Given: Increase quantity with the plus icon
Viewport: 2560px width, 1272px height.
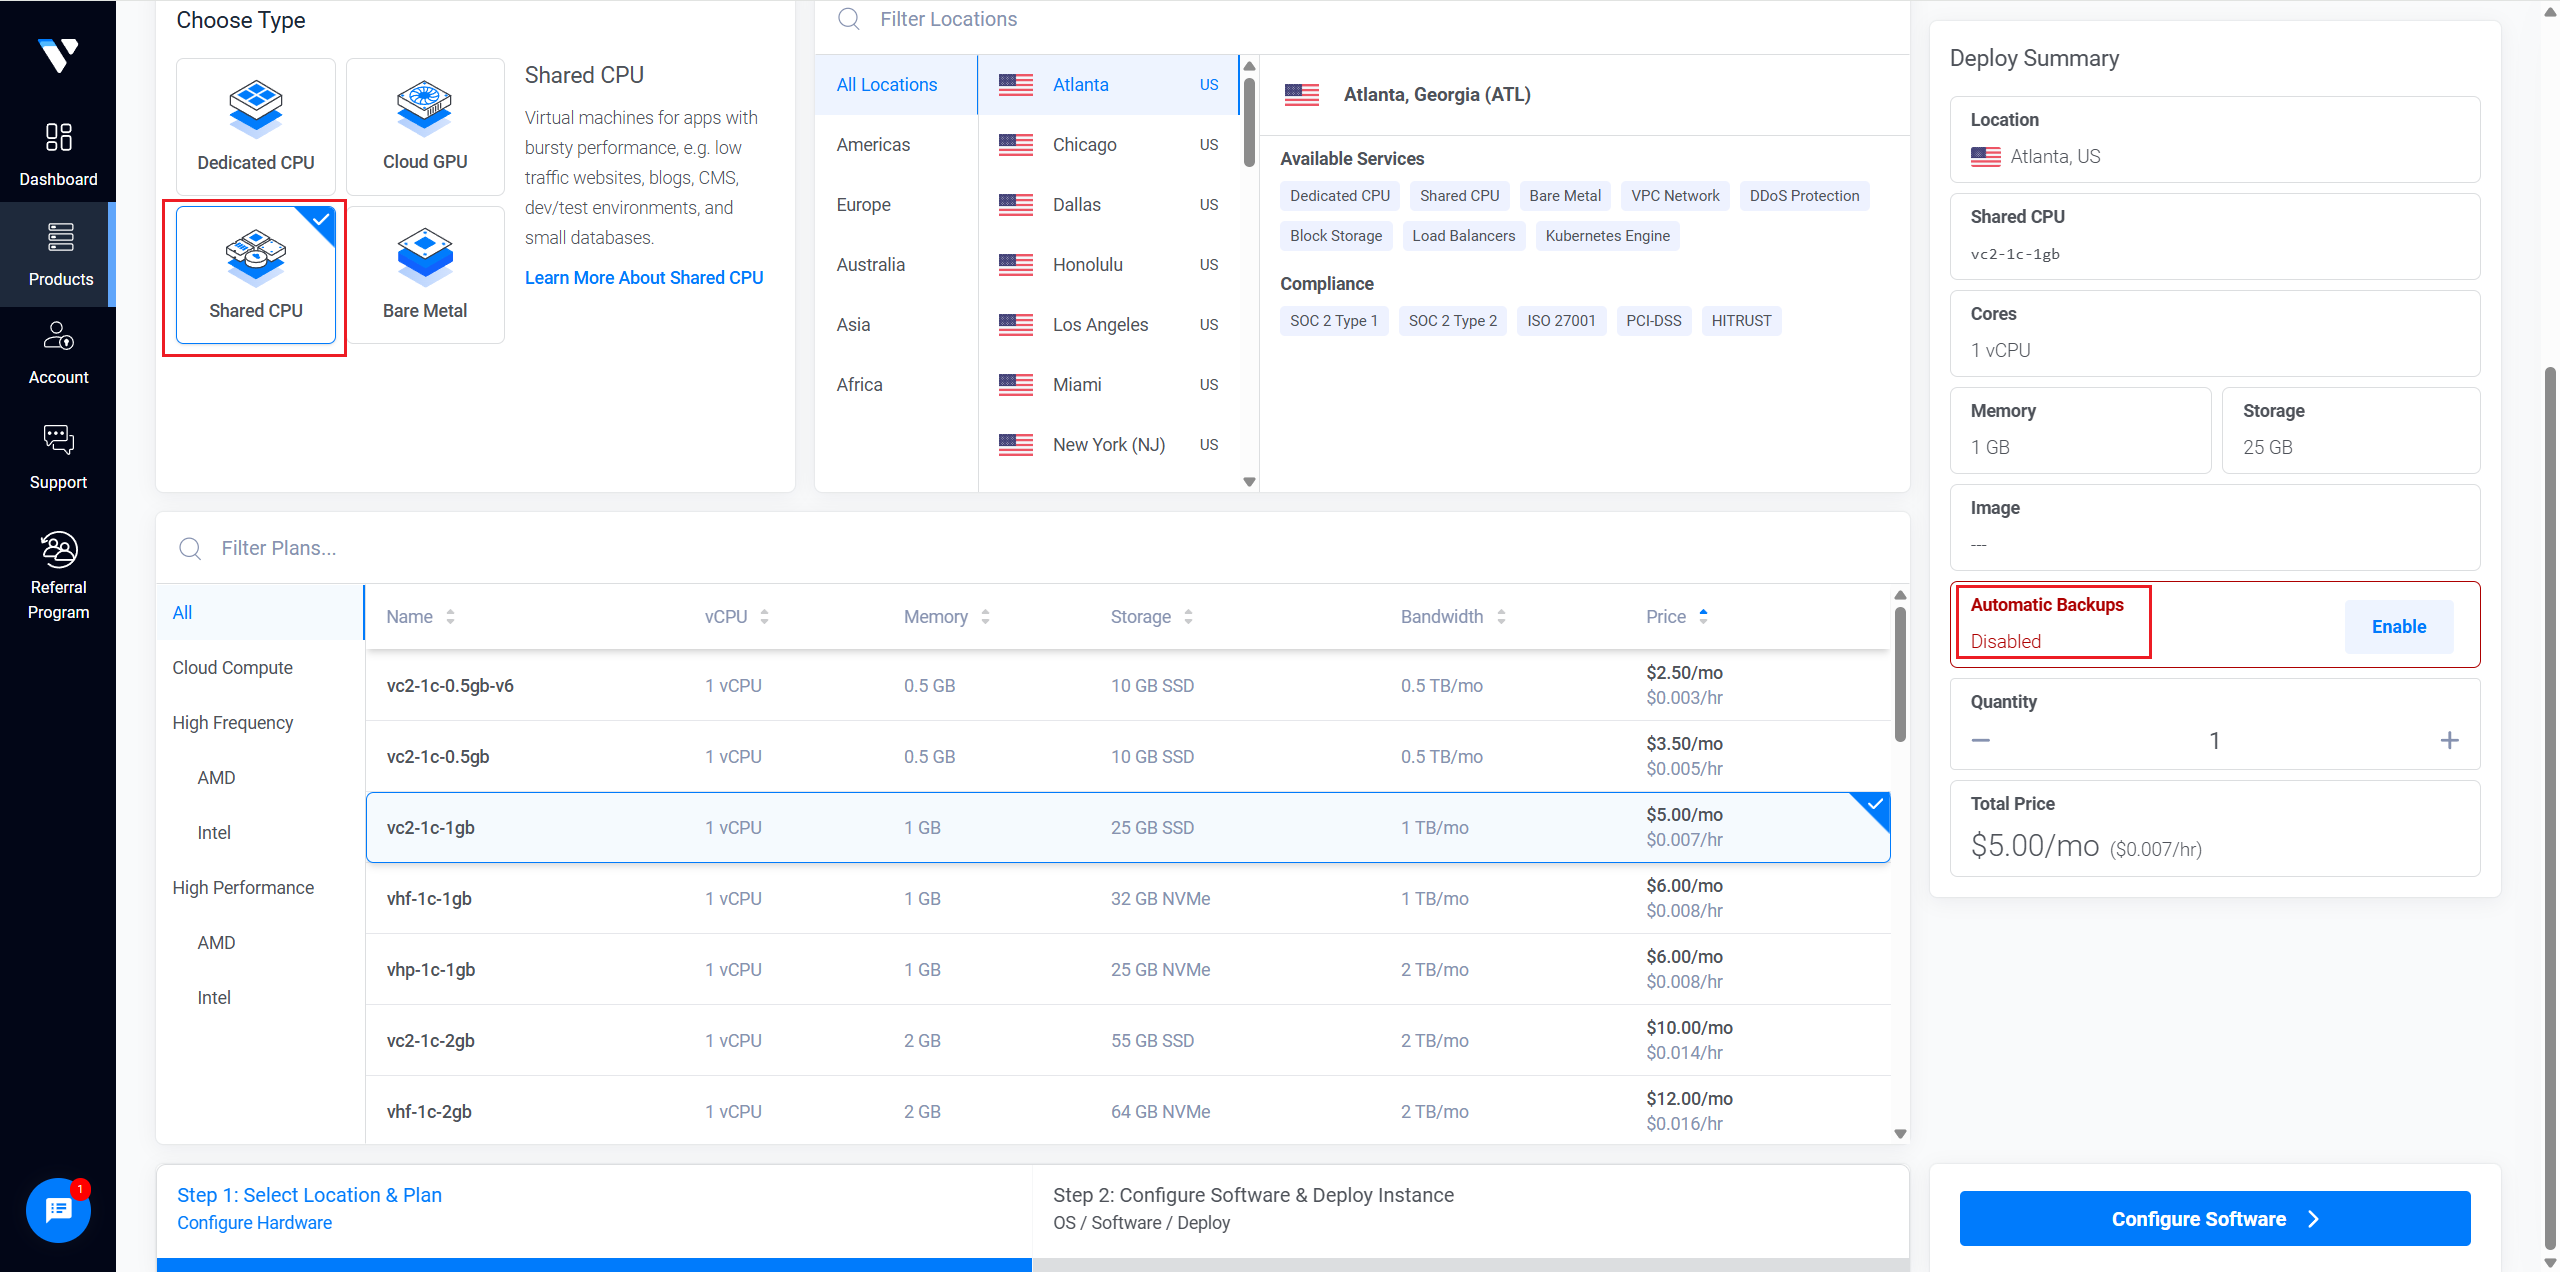Looking at the screenshot, I should coord(2449,740).
